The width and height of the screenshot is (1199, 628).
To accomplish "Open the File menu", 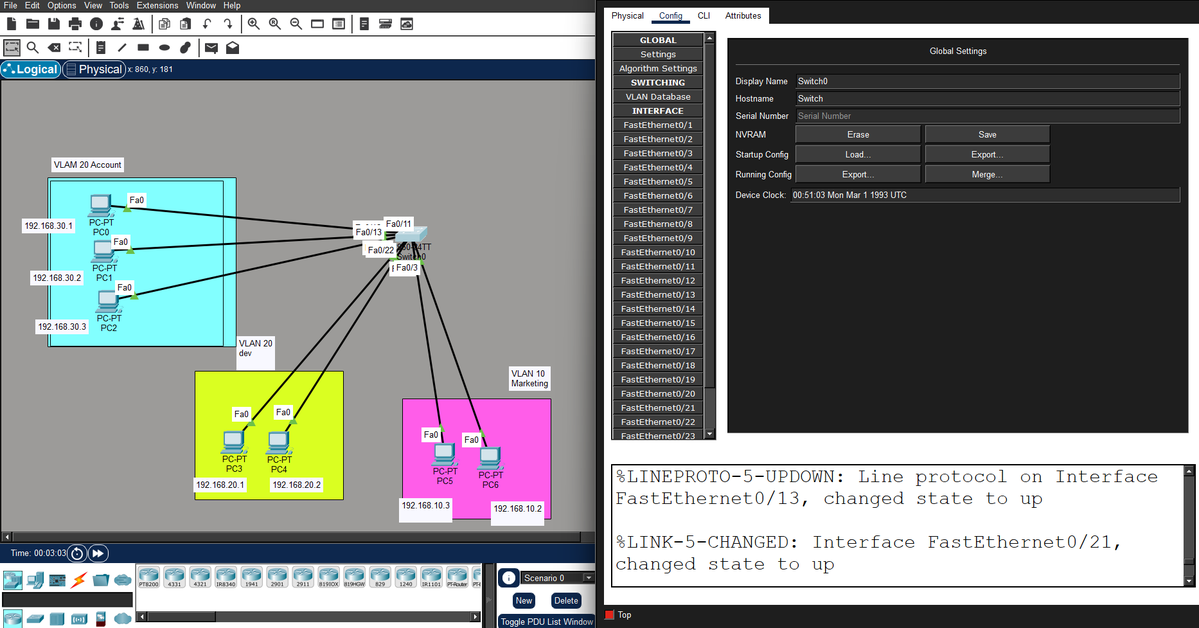I will [11, 5].
